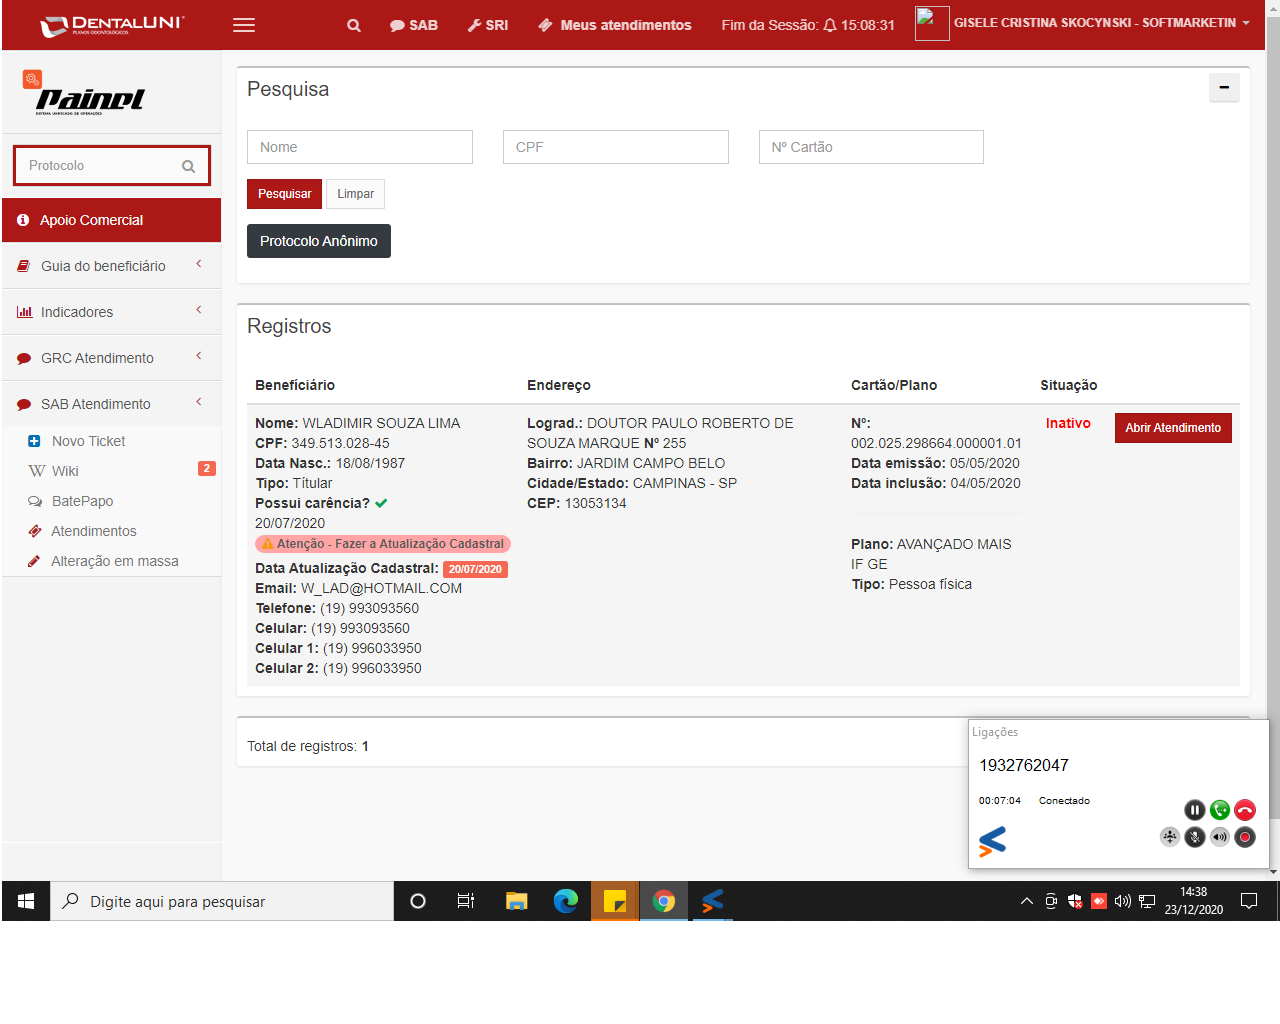Collapse the Pesquisa panel minus button
1280x1024 pixels.
(x=1224, y=88)
